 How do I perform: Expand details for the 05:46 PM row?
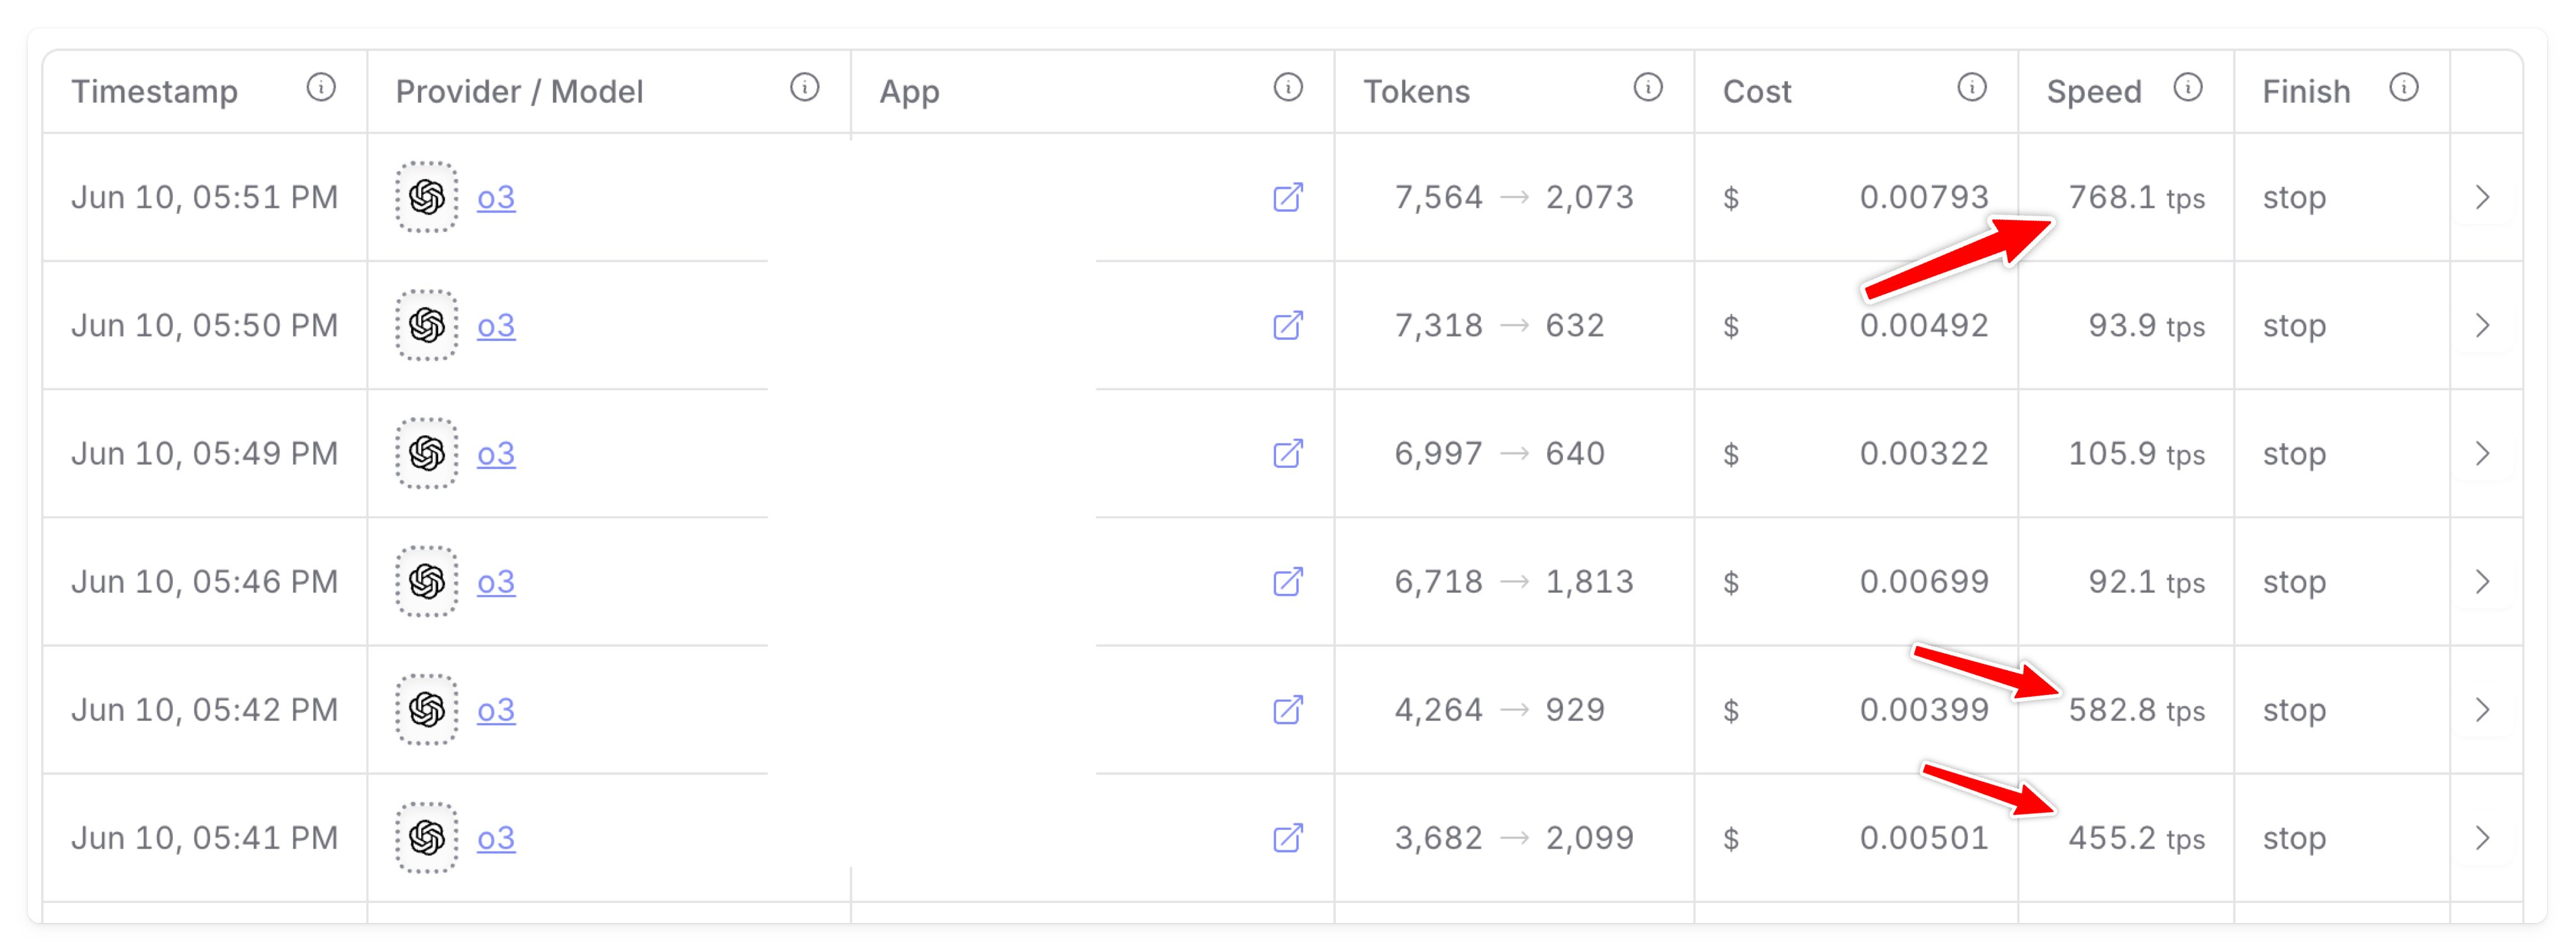tap(2482, 581)
